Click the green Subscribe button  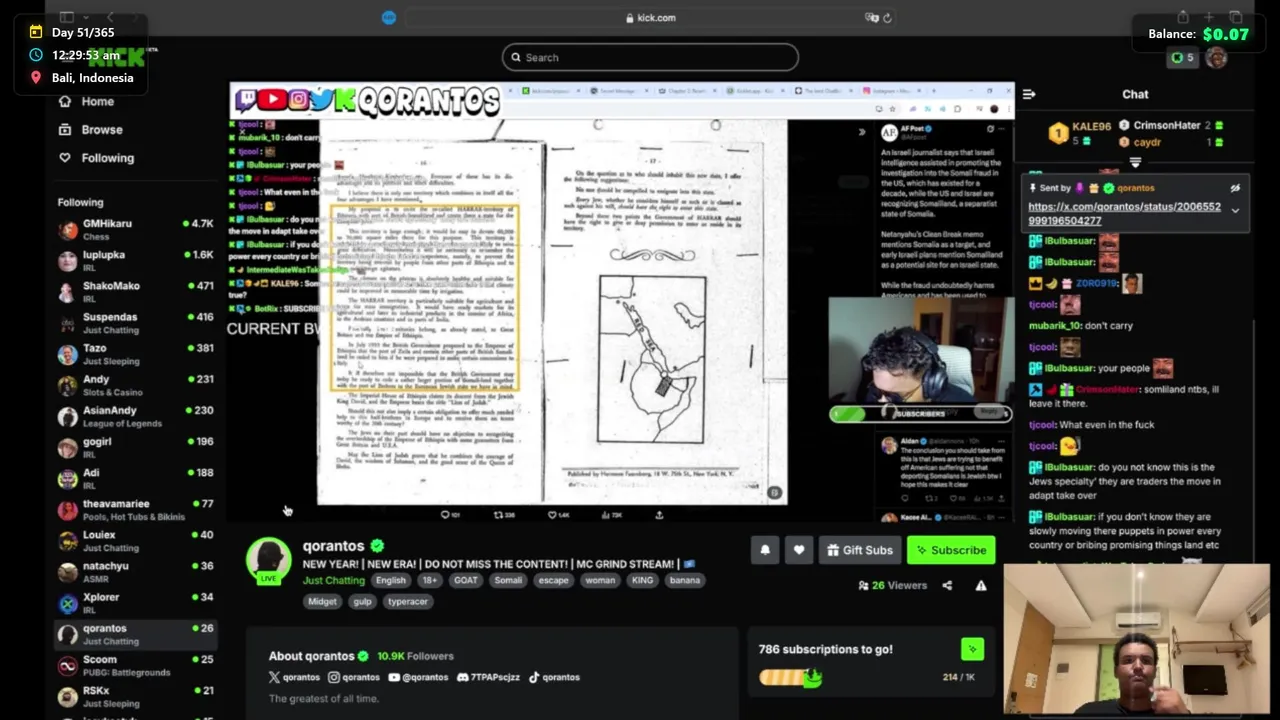pos(951,550)
